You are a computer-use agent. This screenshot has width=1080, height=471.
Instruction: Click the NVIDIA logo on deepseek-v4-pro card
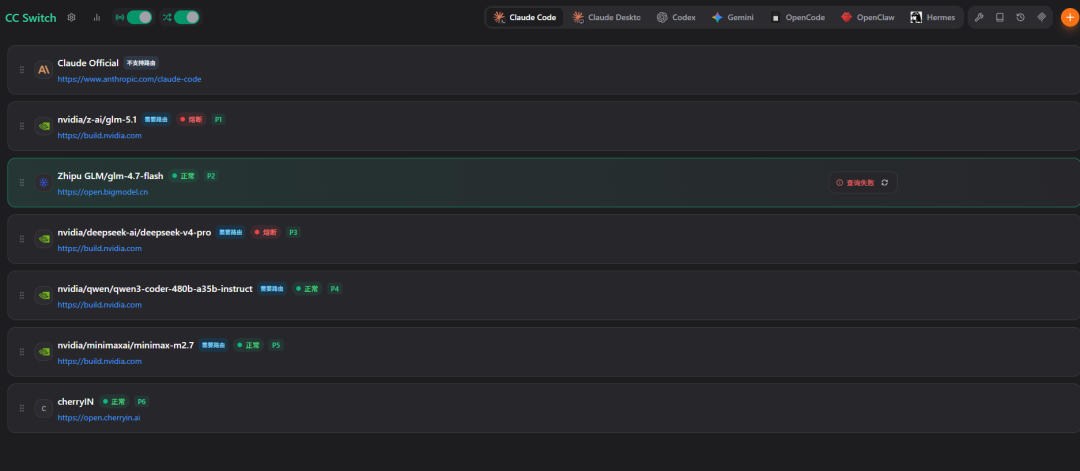(43, 239)
